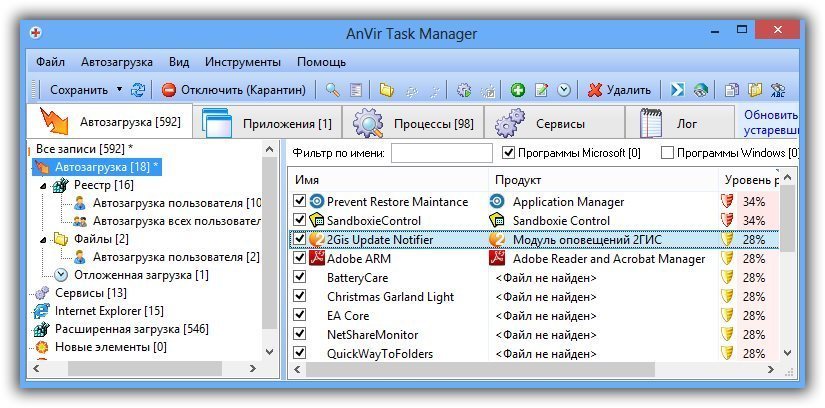Click the yellow book icon in toolbar
Image resolution: width=825 pixels, height=408 pixels.
tap(756, 90)
